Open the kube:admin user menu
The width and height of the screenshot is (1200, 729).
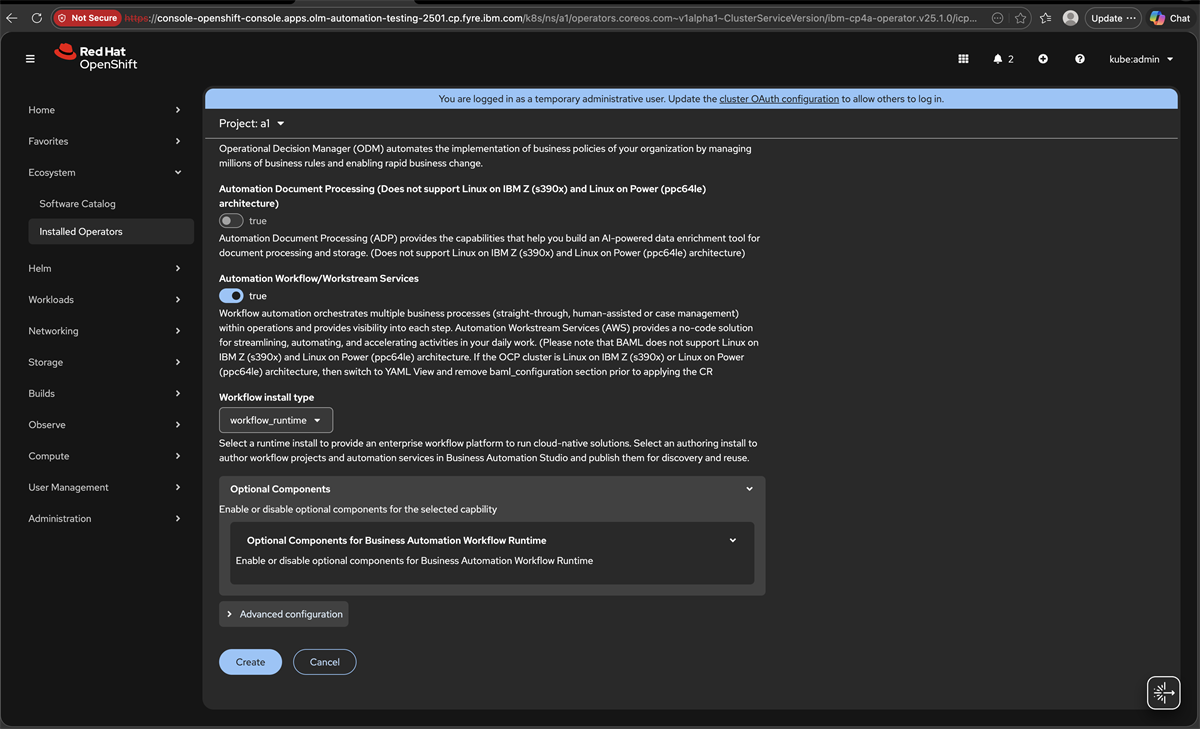click(1141, 59)
